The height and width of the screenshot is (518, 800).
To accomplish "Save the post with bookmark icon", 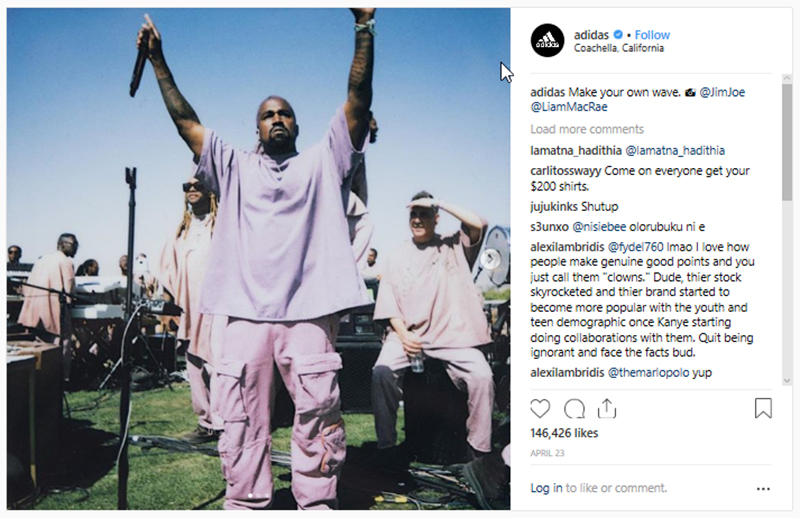I will (763, 408).
